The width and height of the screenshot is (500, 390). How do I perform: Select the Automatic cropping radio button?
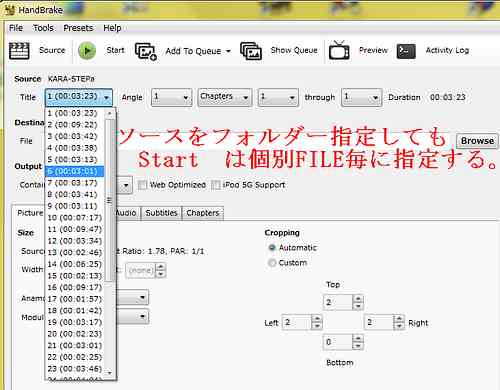click(272, 248)
